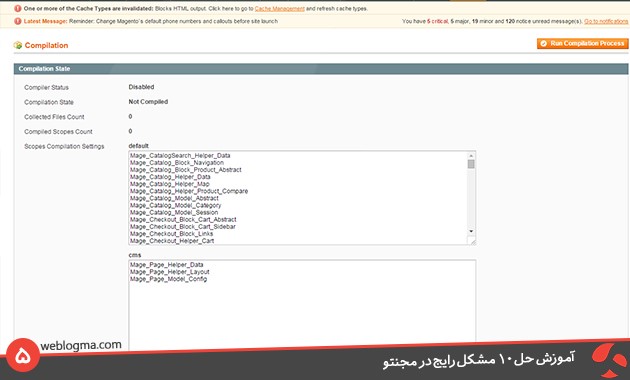Viewport: 630px width, 380px height.
Task: Click the Latest Message warning icon
Action: [18, 21]
